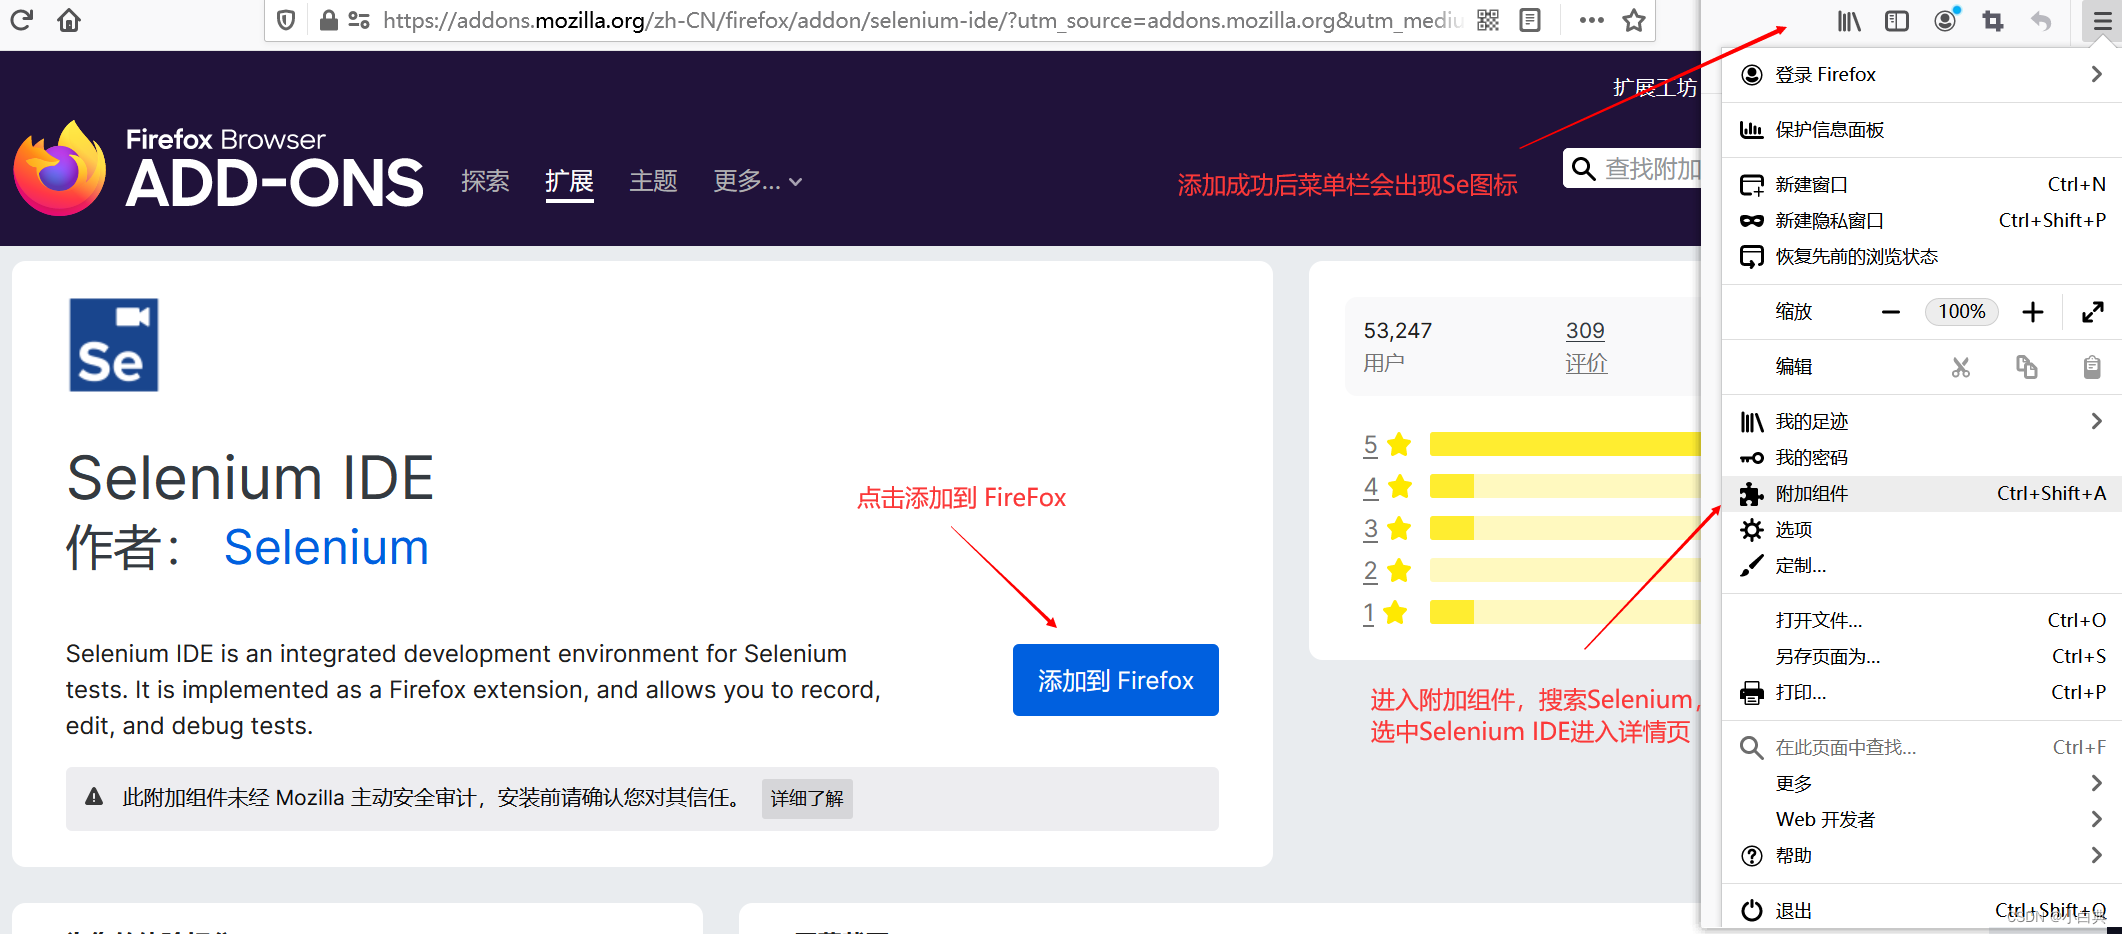2122x934 pixels.
Task: Toggle reader view icon in address bar
Action: 1530,20
